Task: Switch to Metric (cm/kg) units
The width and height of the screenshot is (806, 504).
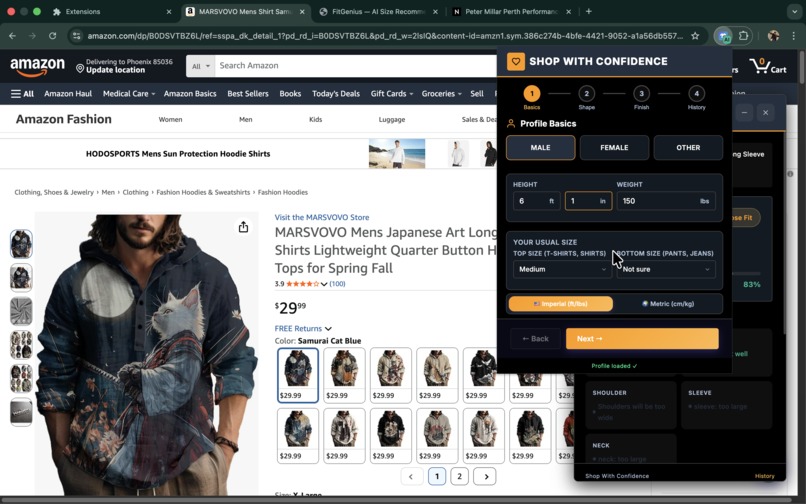Action: [668, 304]
